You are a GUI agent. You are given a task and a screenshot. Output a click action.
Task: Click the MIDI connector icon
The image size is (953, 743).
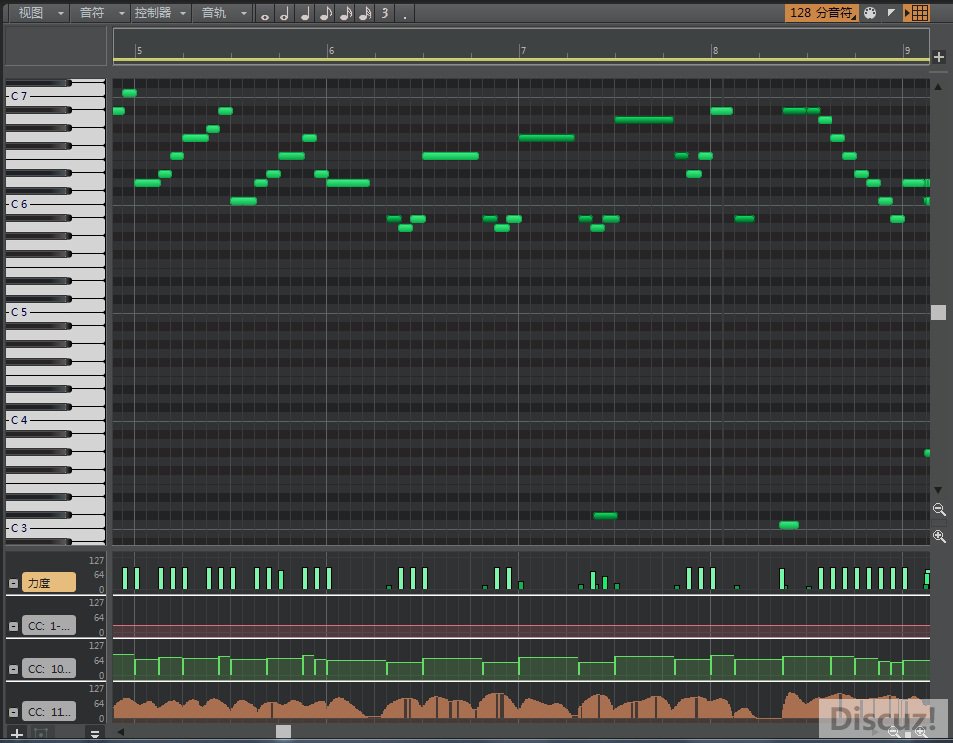[870, 13]
